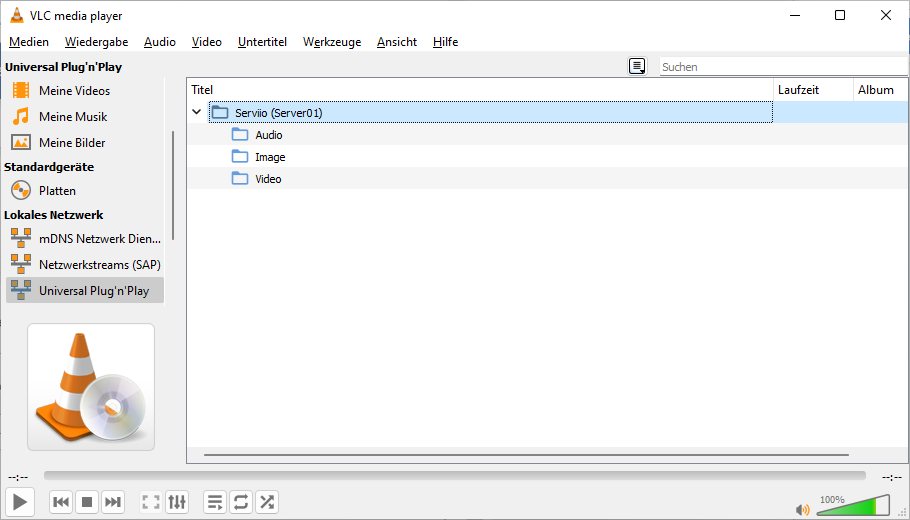Click the playlist horizontal scrollbar
The image size is (910, 520).
526,455
